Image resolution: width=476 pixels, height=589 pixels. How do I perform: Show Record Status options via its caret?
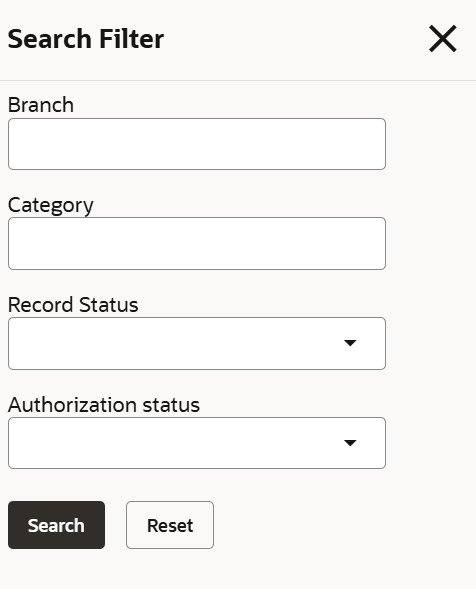click(x=350, y=343)
